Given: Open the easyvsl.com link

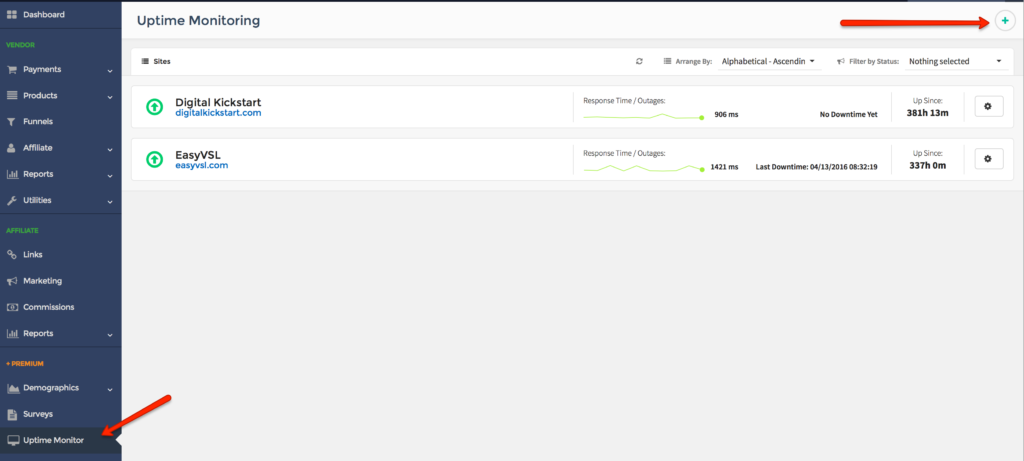Looking at the screenshot, I should [201, 165].
